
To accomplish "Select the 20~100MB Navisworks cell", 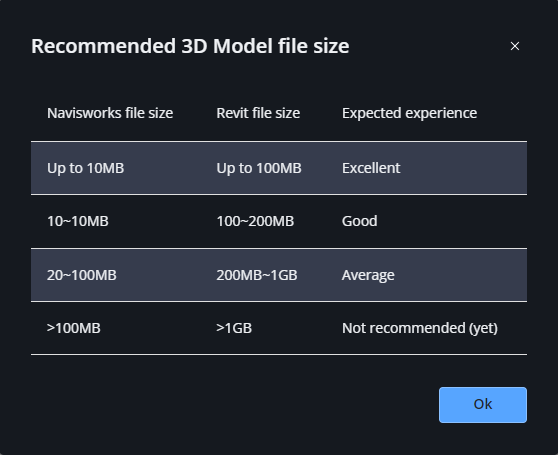I will coord(81,275).
